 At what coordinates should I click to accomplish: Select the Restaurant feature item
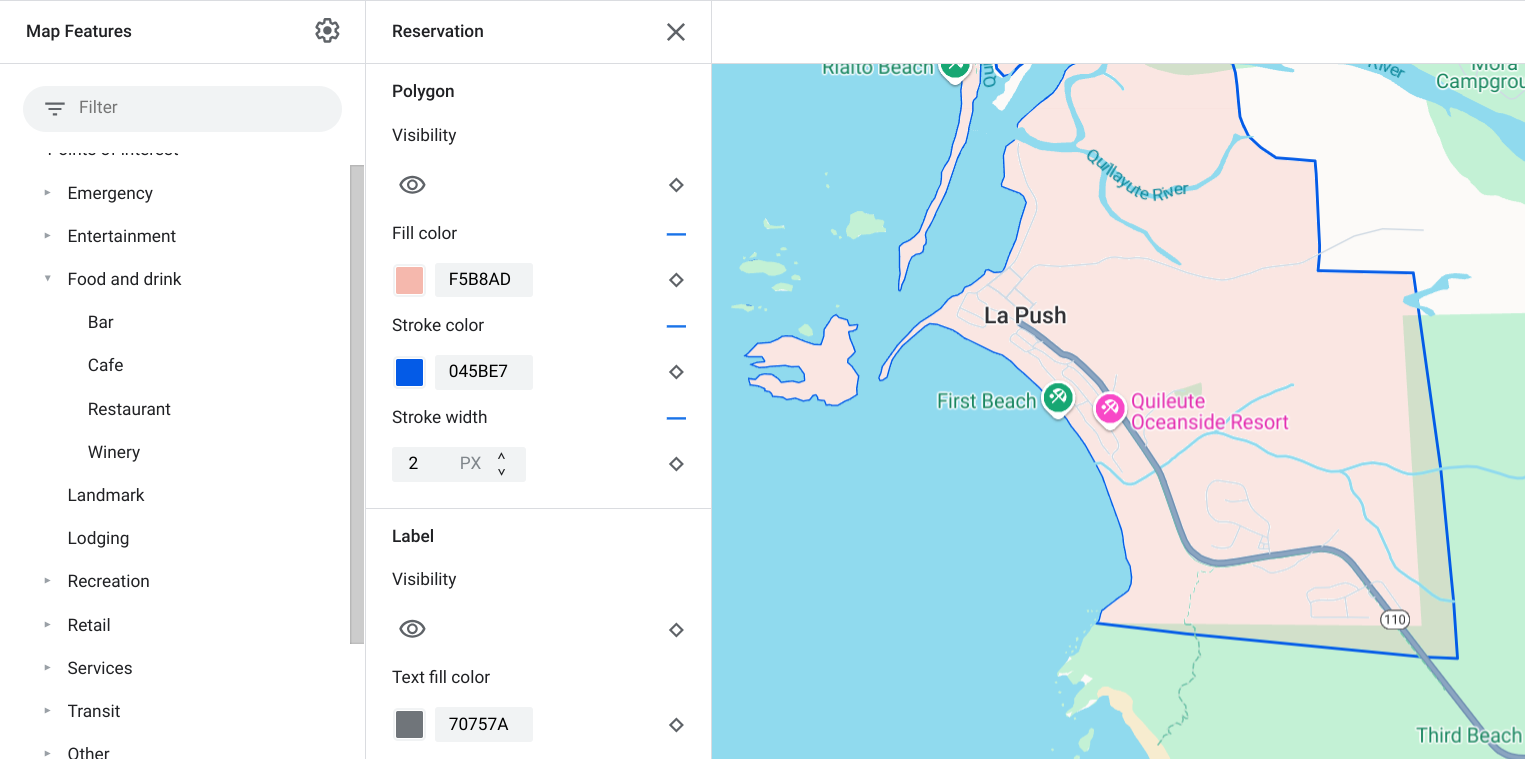pos(129,409)
